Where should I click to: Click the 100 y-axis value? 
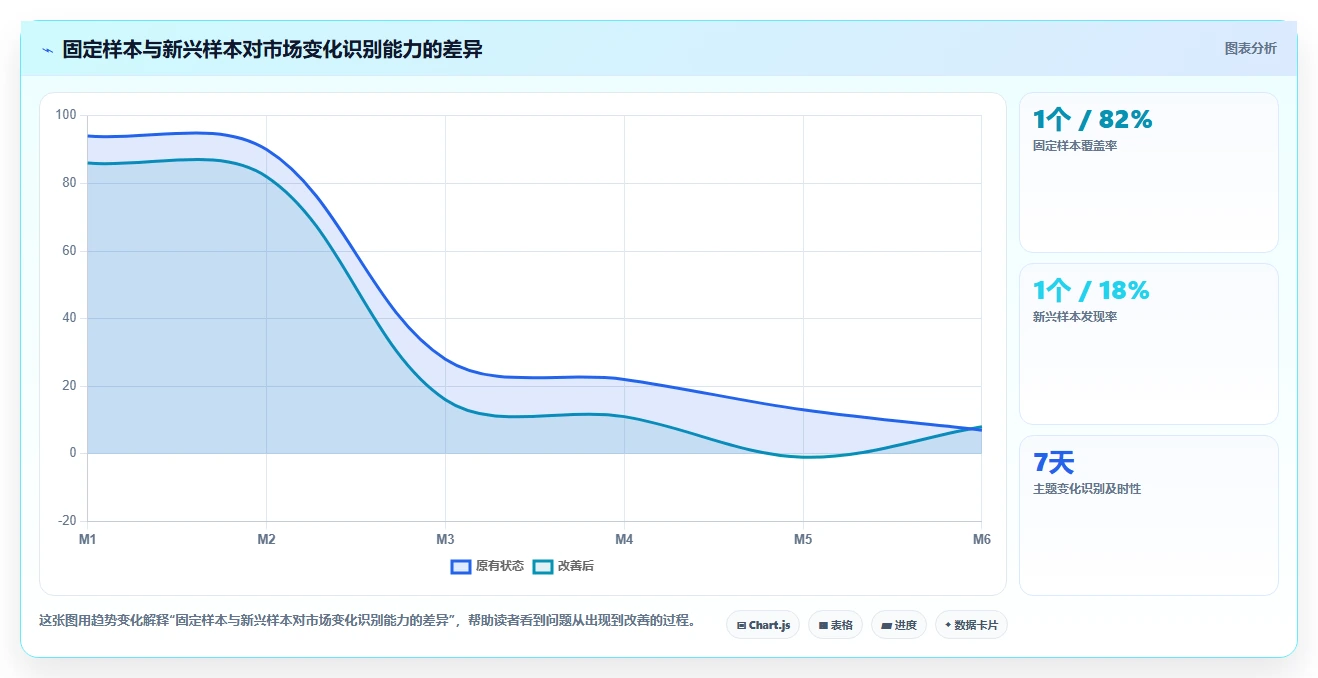tap(66, 115)
